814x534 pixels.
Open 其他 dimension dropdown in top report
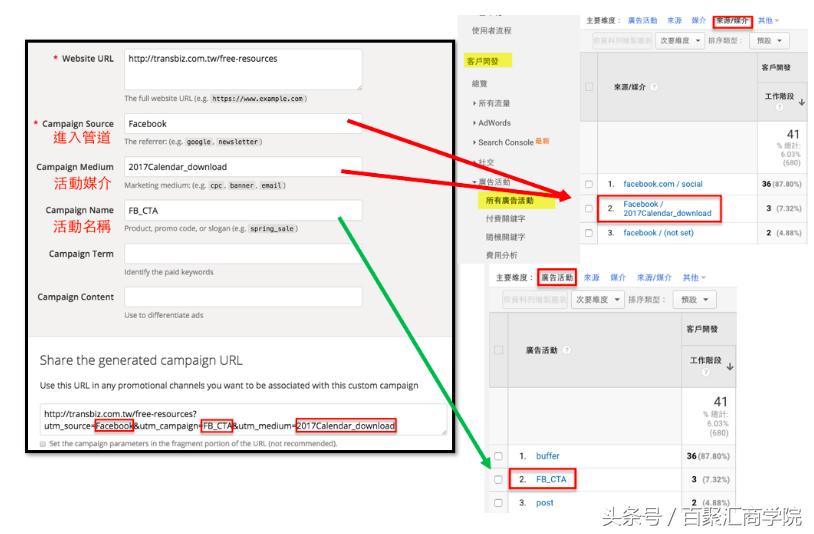pyautogui.click(x=768, y=20)
